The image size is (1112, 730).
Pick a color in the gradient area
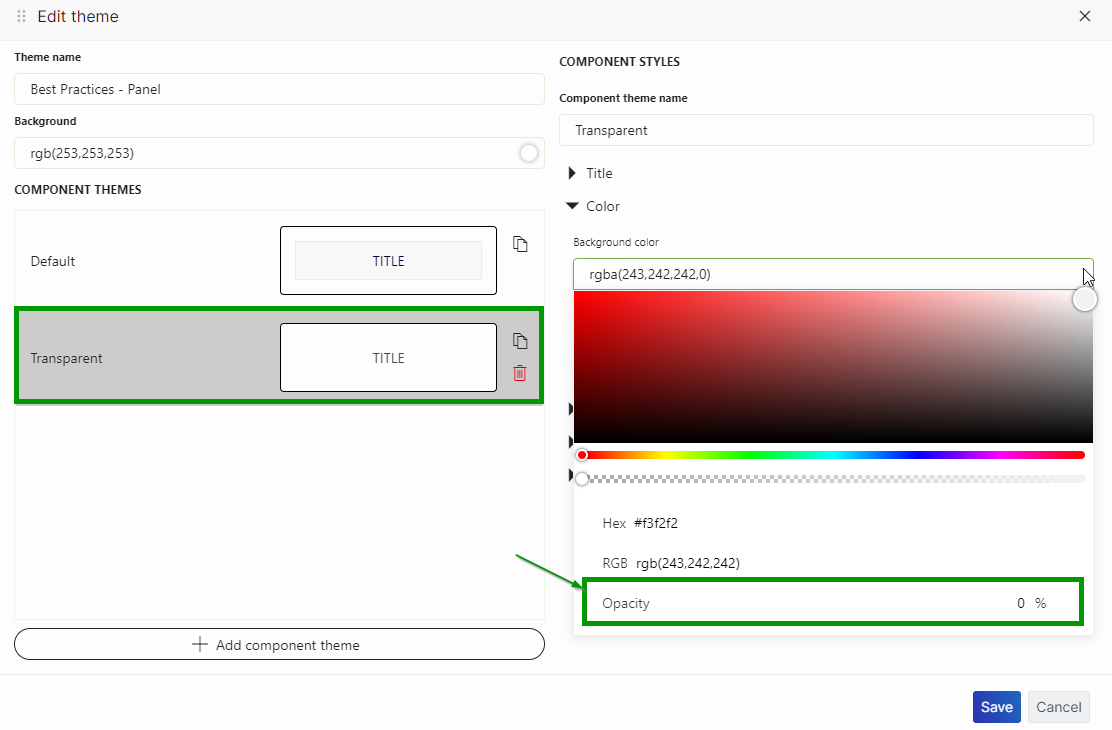(x=833, y=366)
